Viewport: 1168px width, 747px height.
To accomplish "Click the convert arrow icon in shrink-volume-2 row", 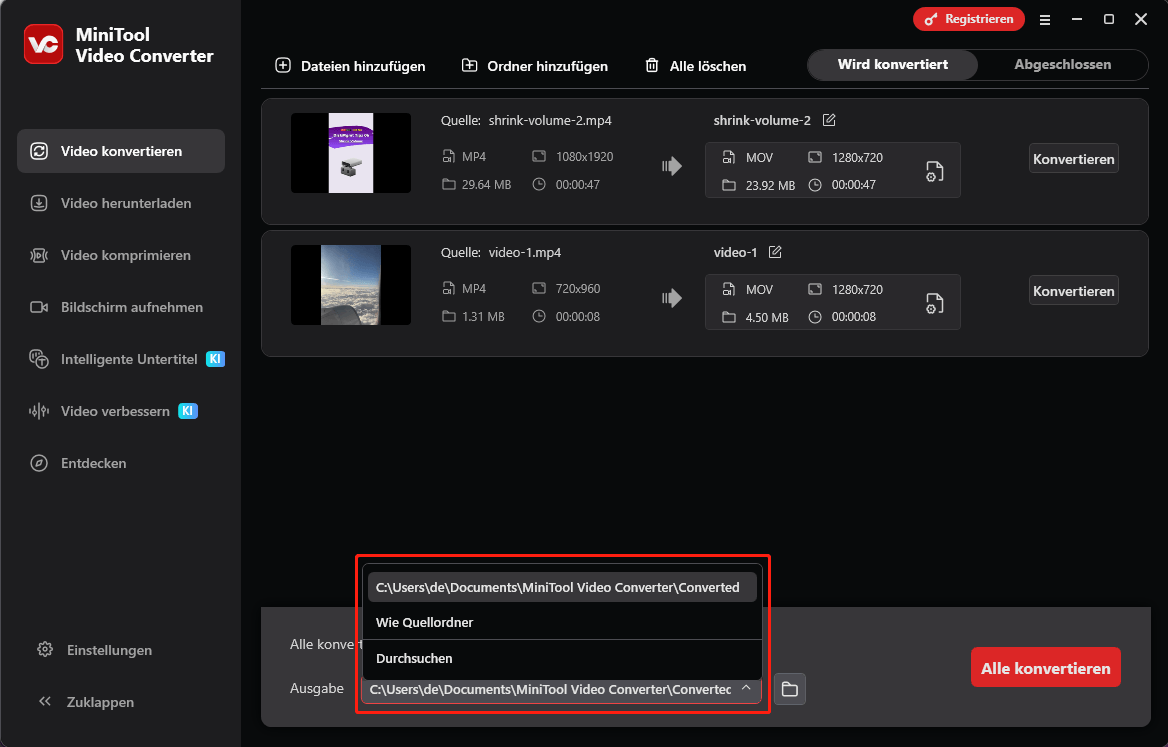I will [672, 166].
